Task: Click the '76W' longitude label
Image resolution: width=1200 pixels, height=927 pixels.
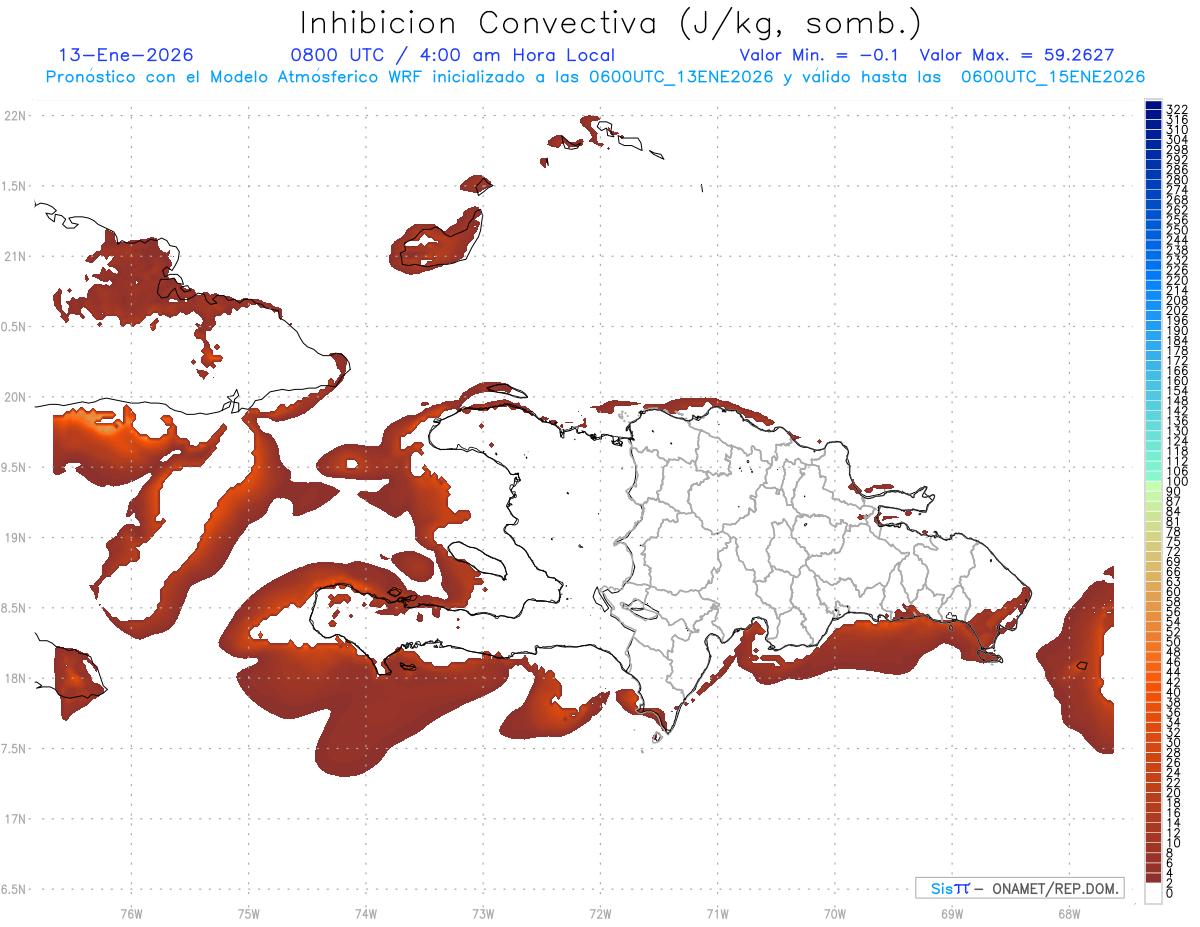Action: (x=131, y=913)
